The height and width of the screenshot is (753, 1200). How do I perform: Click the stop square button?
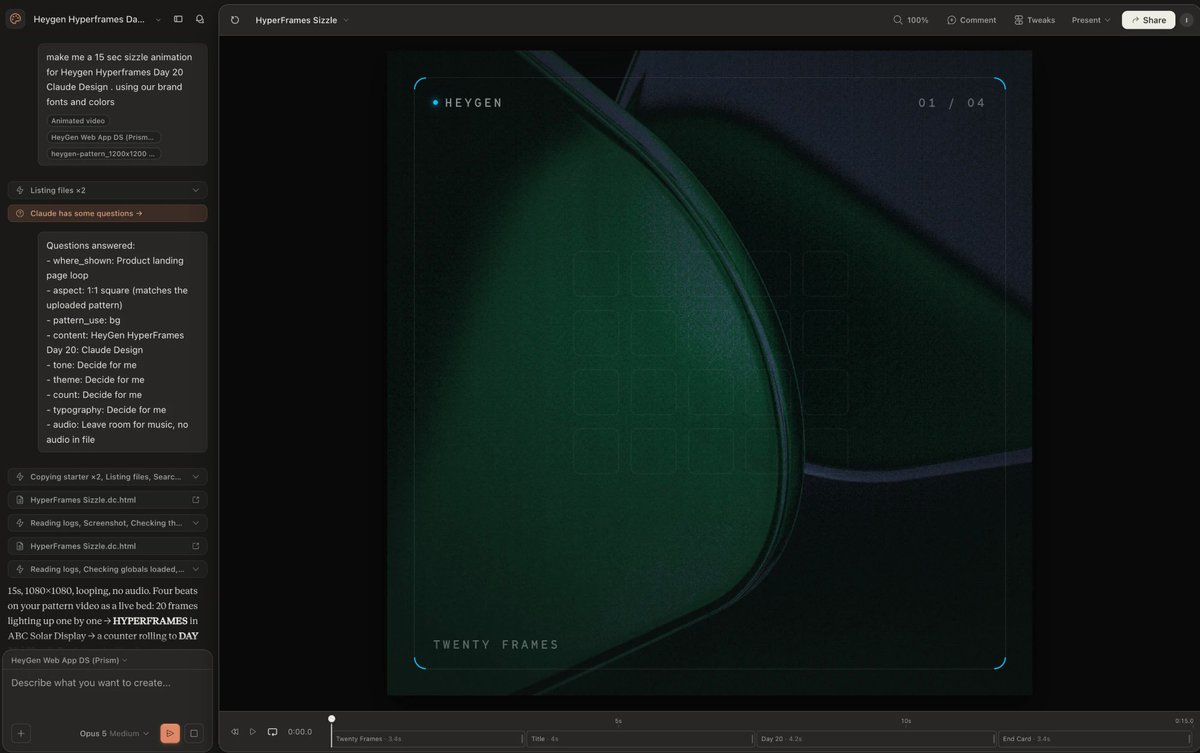click(x=194, y=733)
